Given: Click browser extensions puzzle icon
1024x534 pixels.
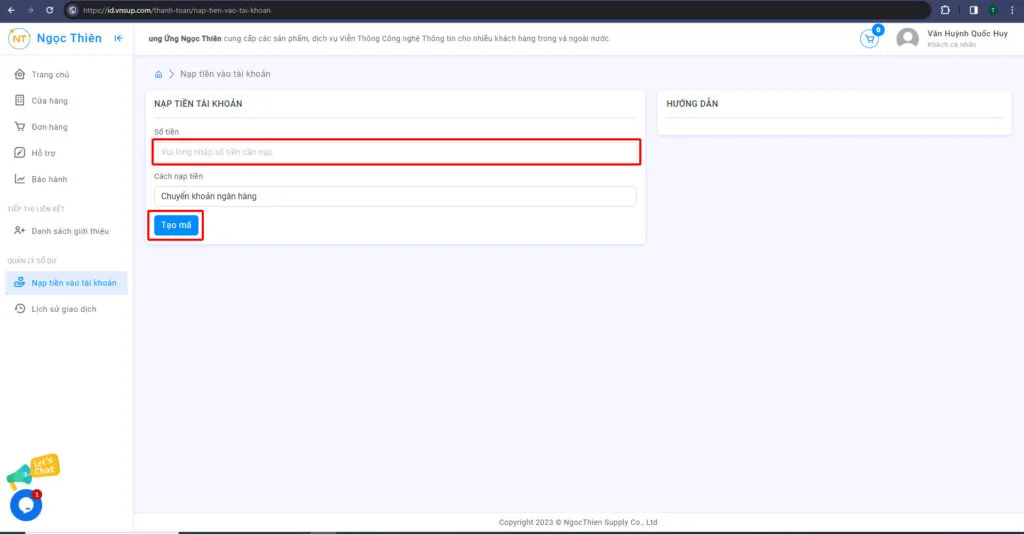Looking at the screenshot, I should (945, 10).
